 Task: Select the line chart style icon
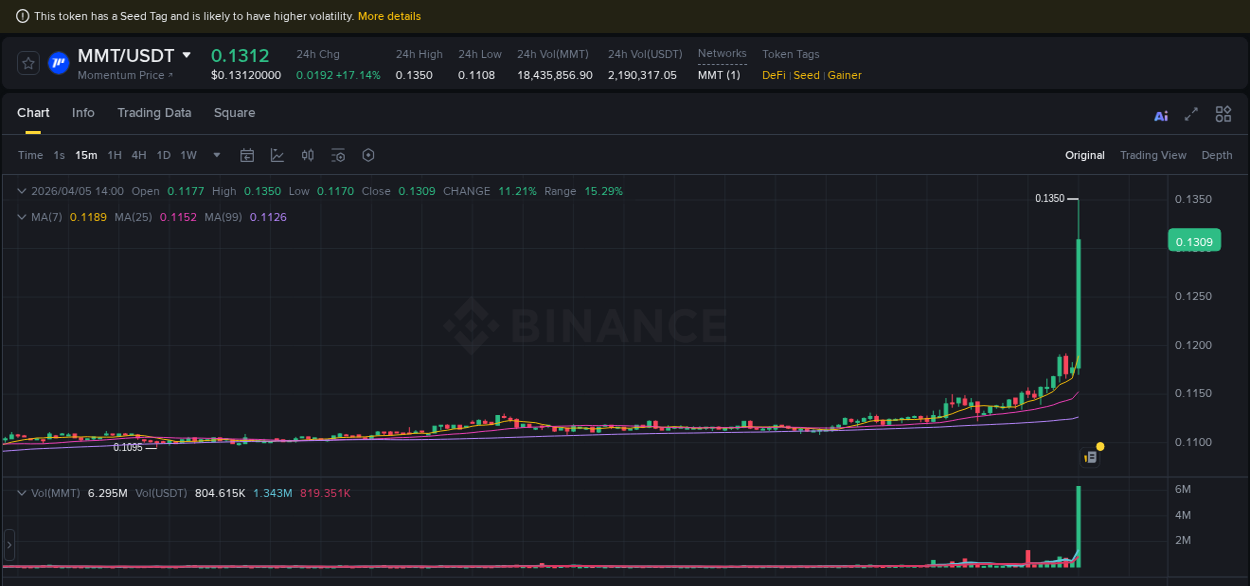point(277,155)
